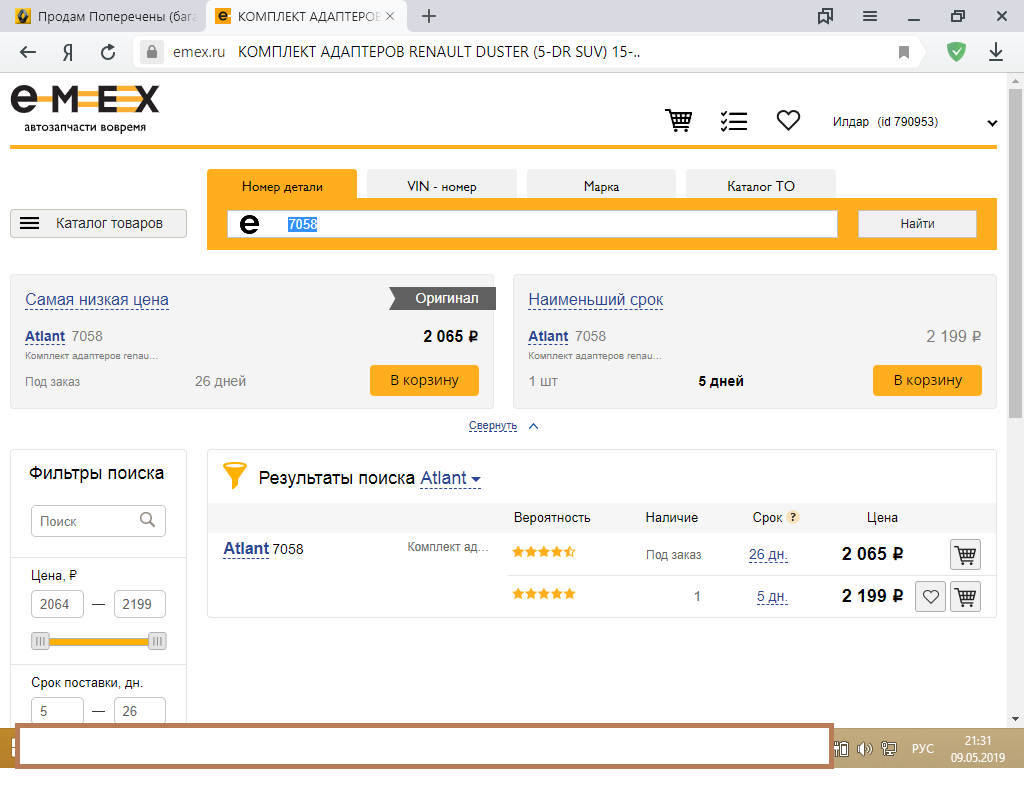Viewport: 1024px width, 810px height.
Task: Open the Yandex home button
Action: [68, 52]
